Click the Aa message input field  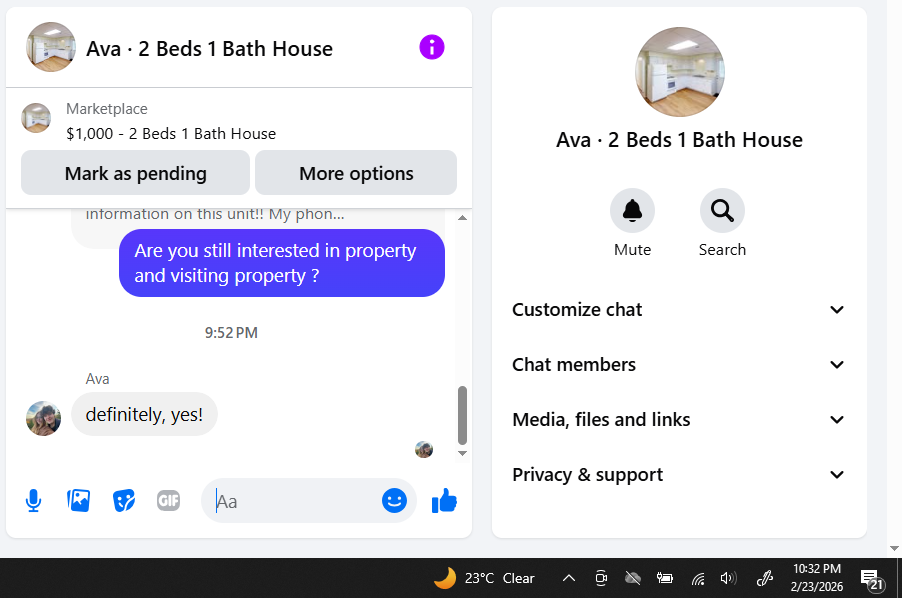(293, 501)
